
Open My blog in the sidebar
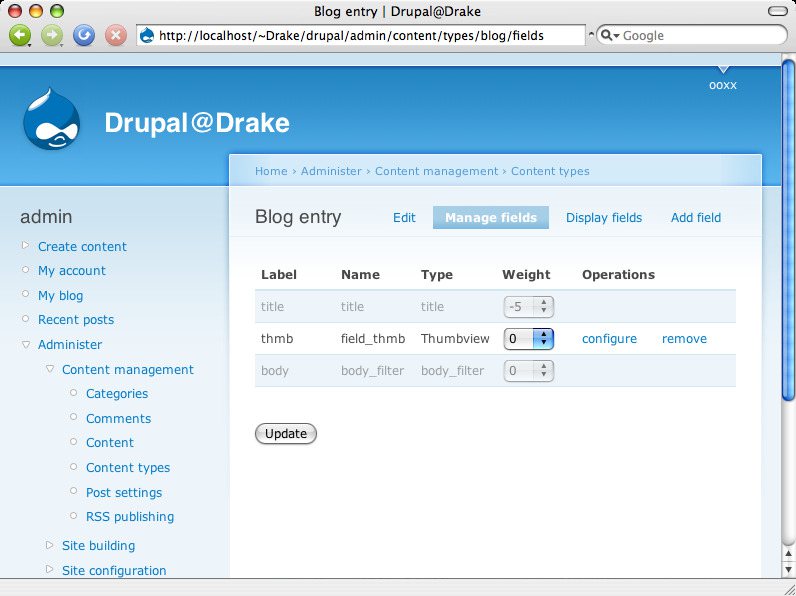[x=60, y=295]
